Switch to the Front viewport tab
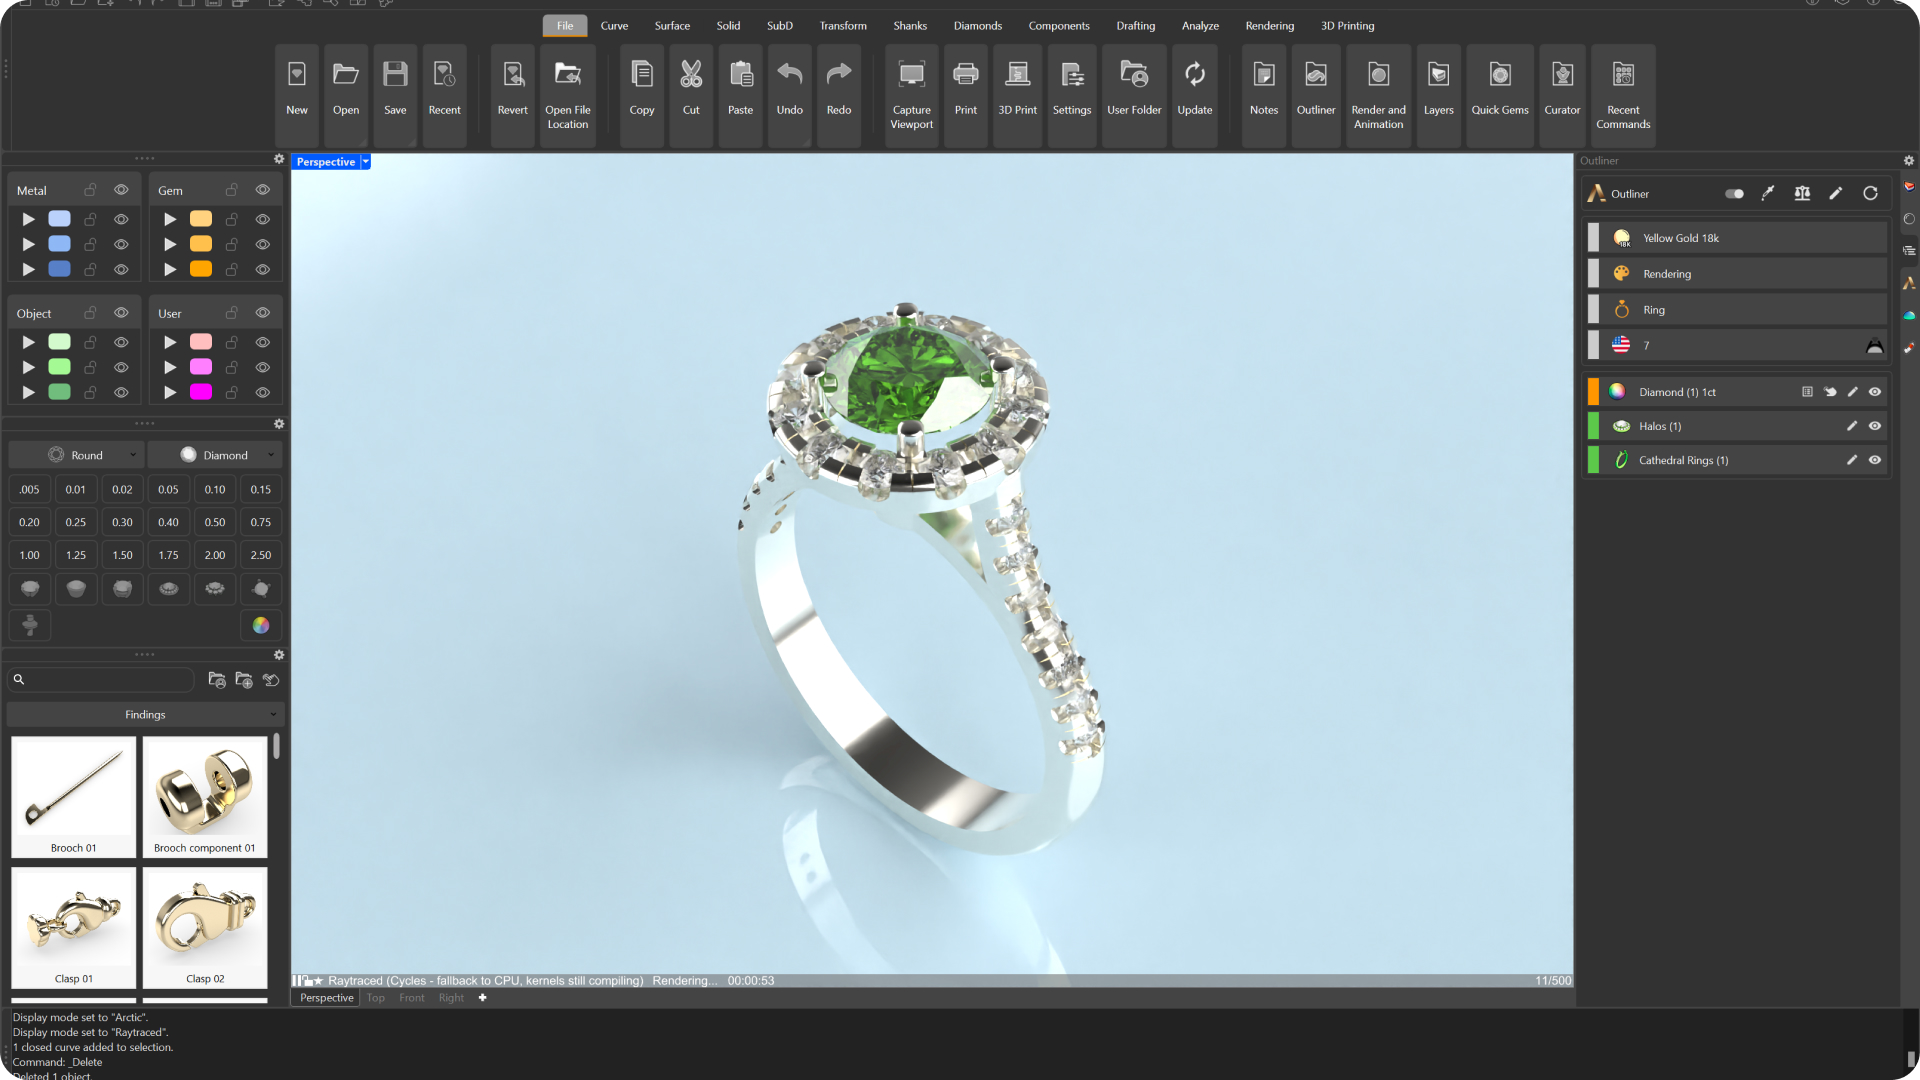Screen dimensions: 1920x1080 [411, 998]
